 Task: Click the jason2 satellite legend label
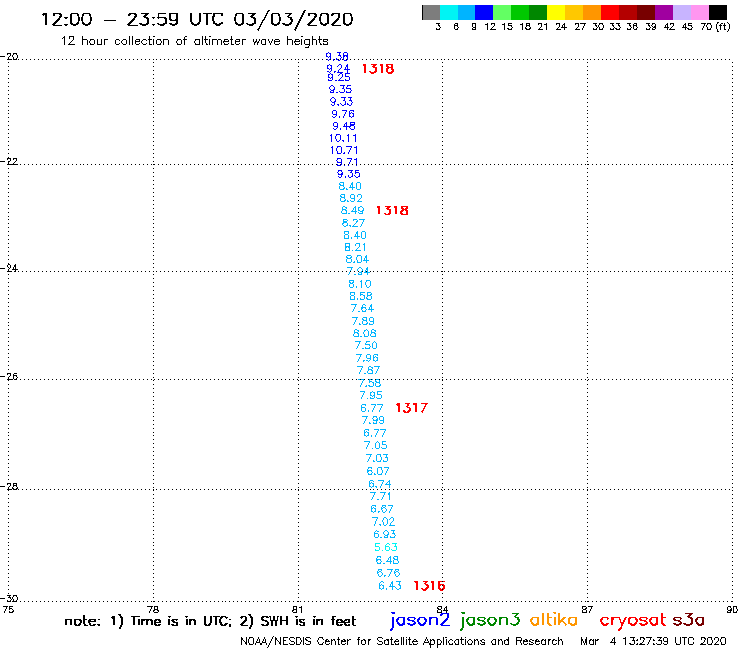pos(420,620)
